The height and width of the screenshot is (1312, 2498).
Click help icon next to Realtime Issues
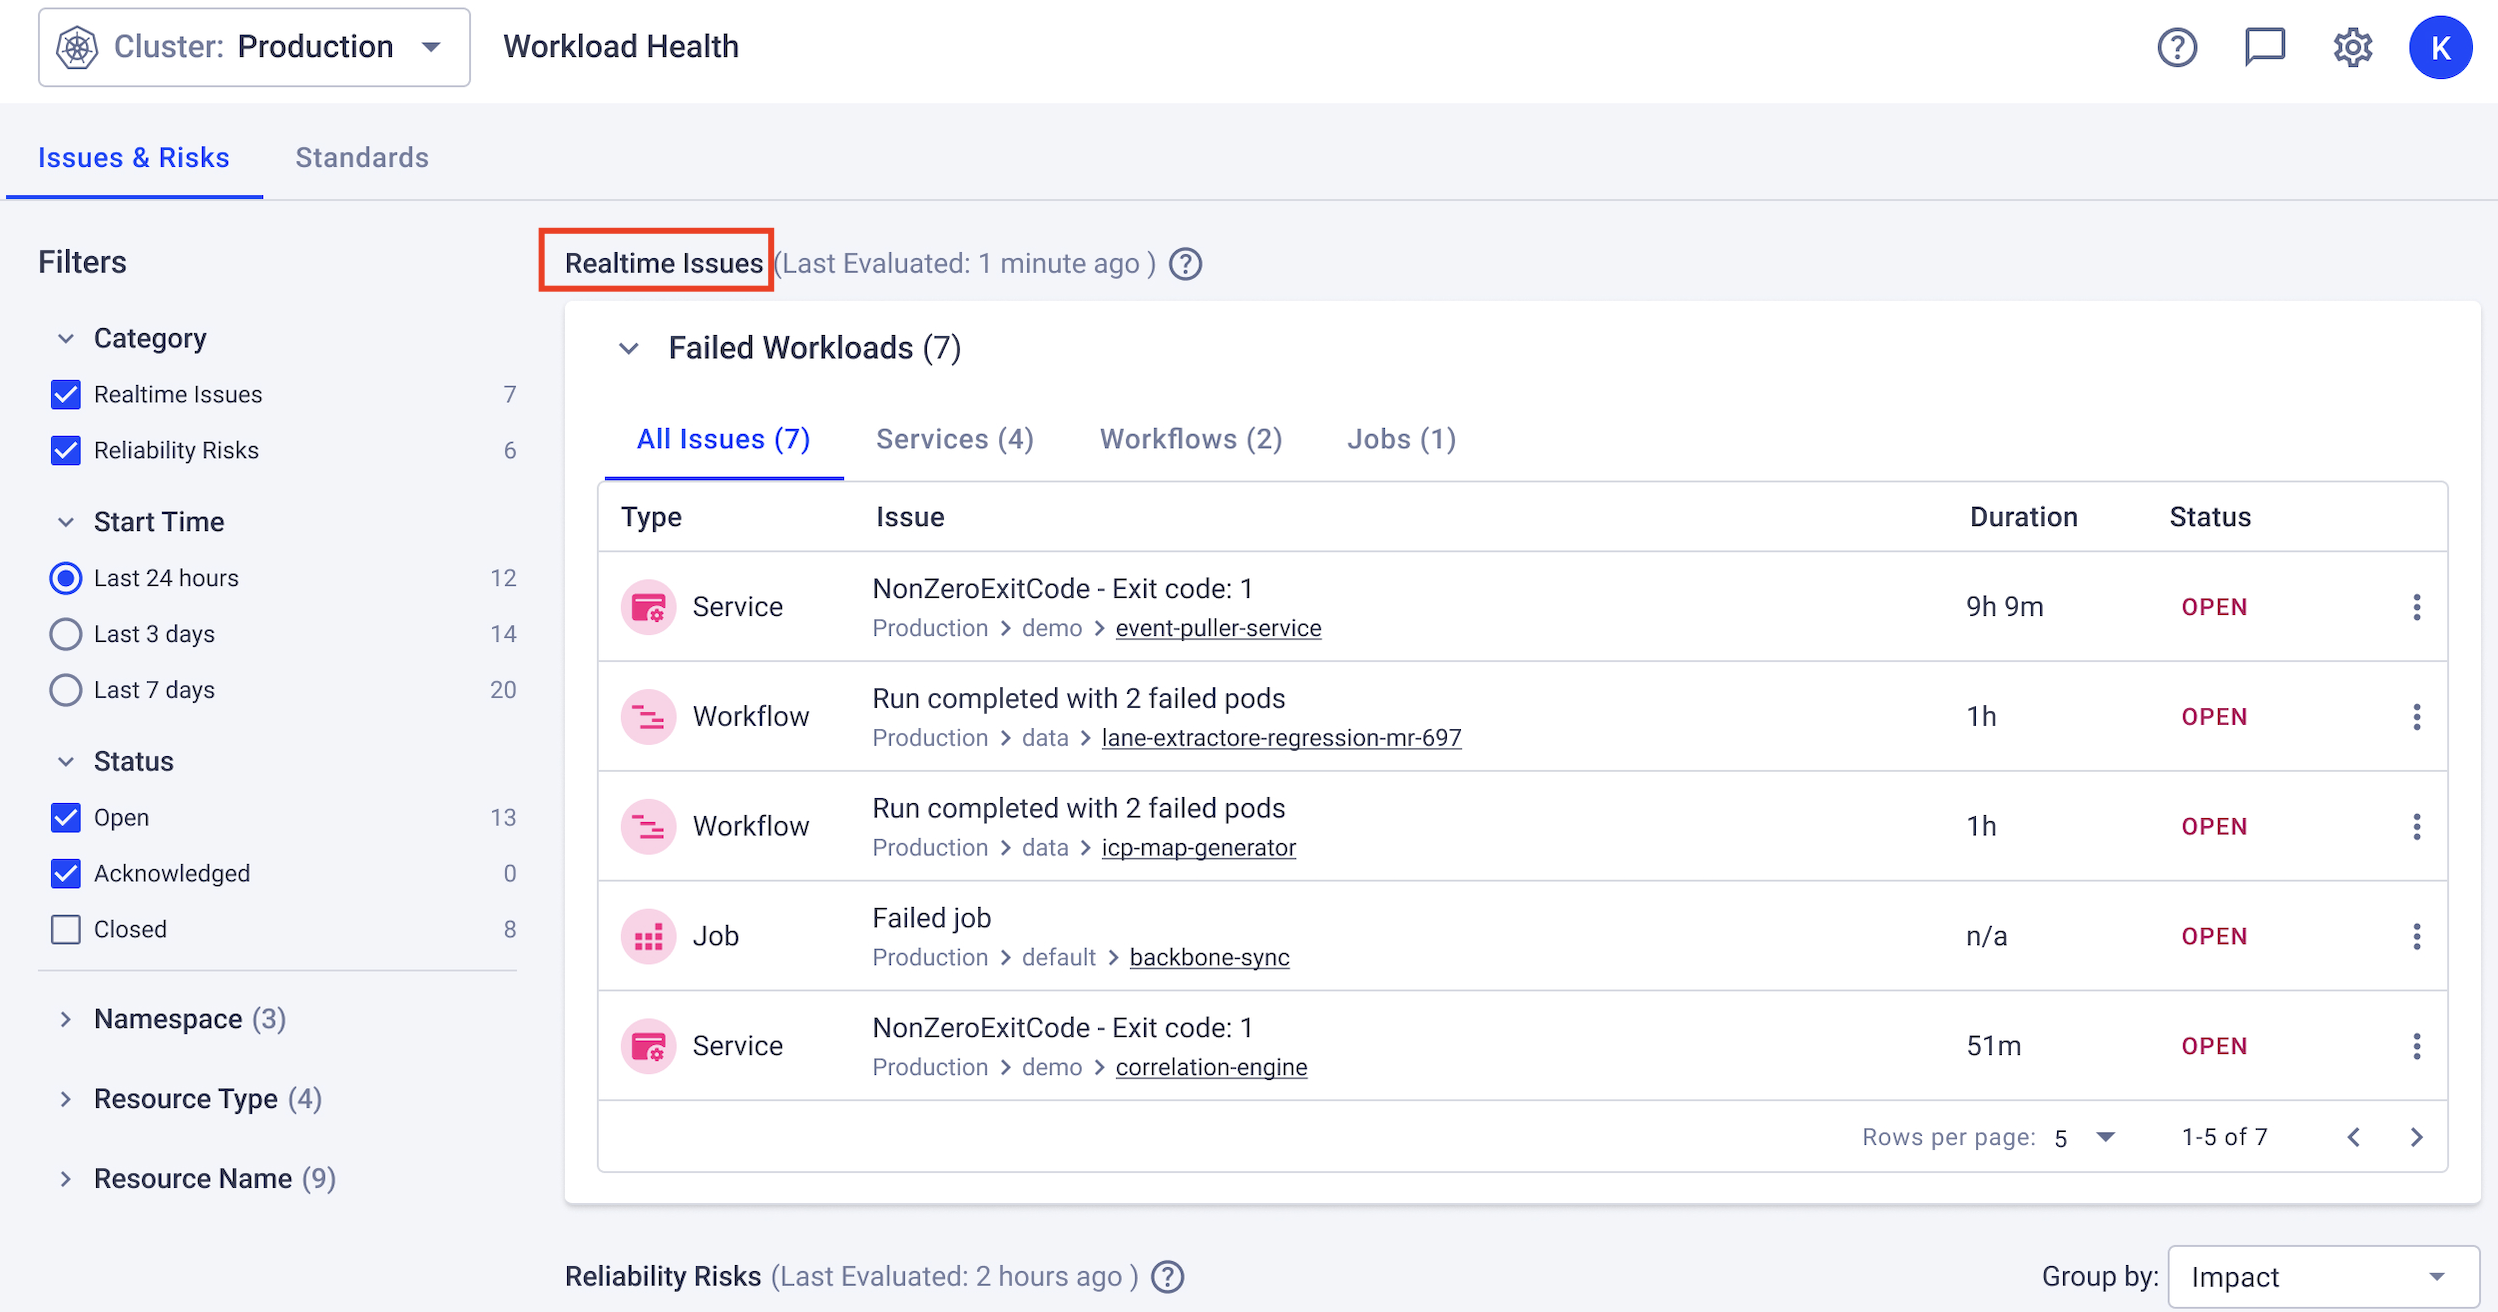click(x=1185, y=264)
